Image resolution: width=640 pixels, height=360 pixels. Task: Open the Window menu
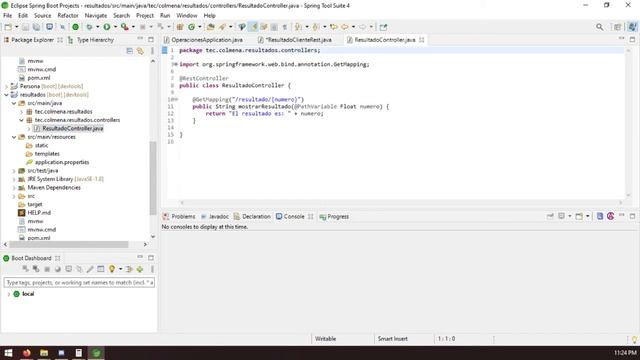click(x=187, y=16)
